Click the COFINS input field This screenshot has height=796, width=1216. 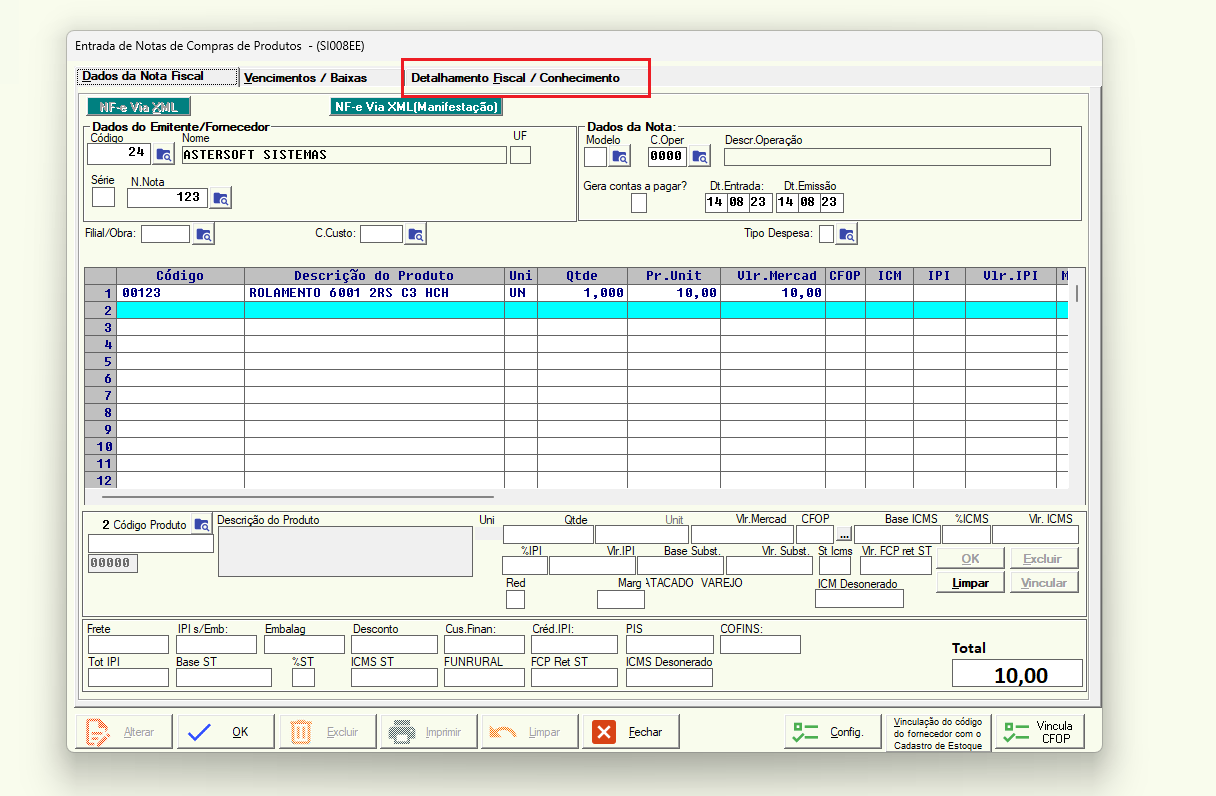point(760,645)
